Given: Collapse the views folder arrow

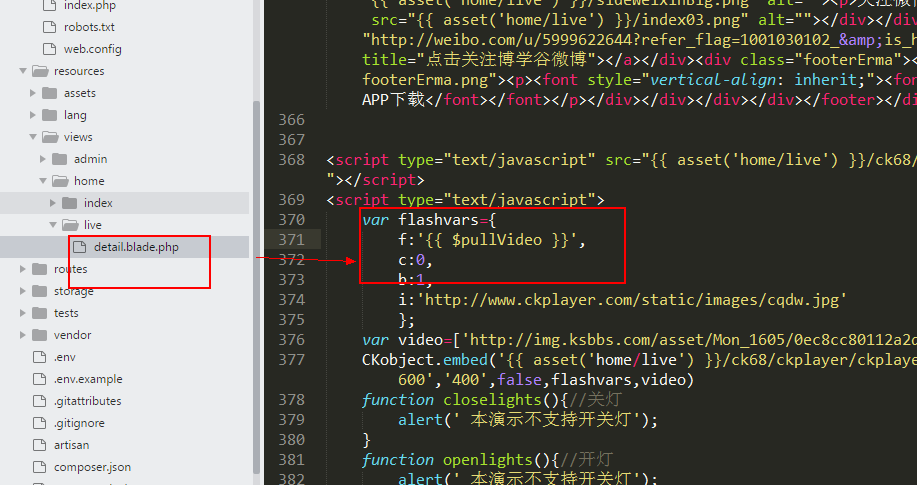Looking at the screenshot, I should (x=33, y=137).
